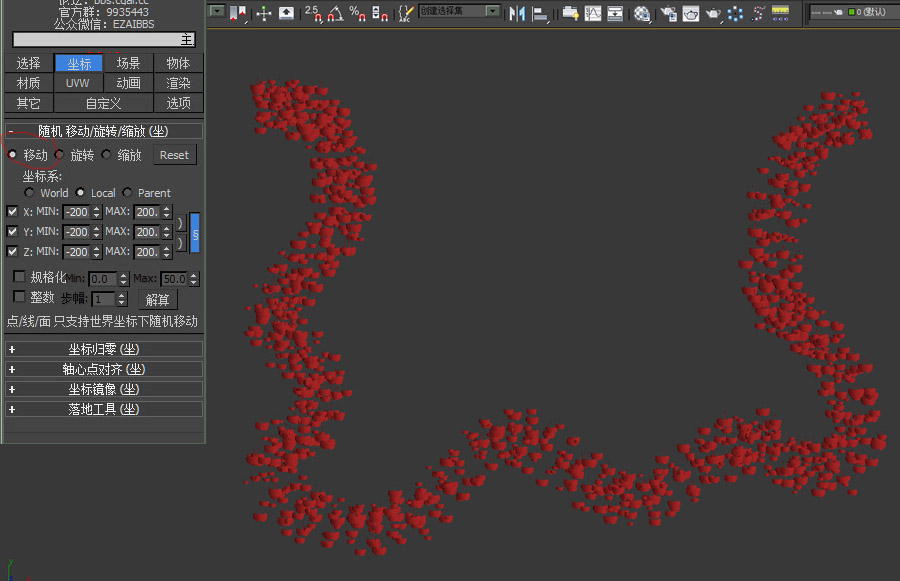Click the X MIN value field
The height and width of the screenshot is (581, 900).
point(76,212)
